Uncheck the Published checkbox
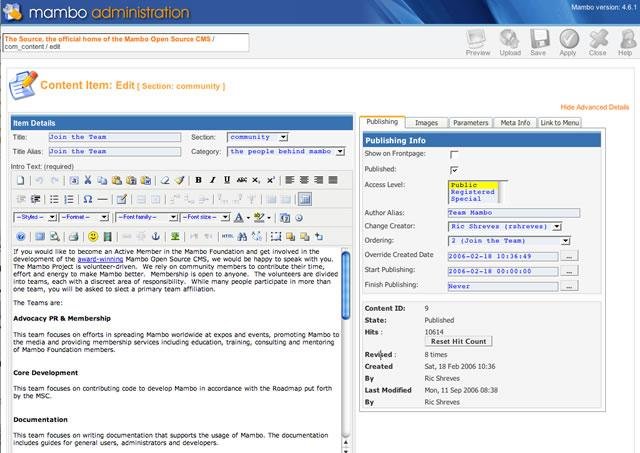 click(453, 170)
